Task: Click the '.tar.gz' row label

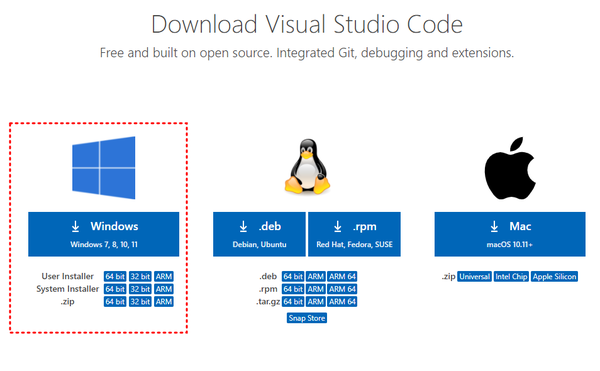Action: tap(268, 302)
